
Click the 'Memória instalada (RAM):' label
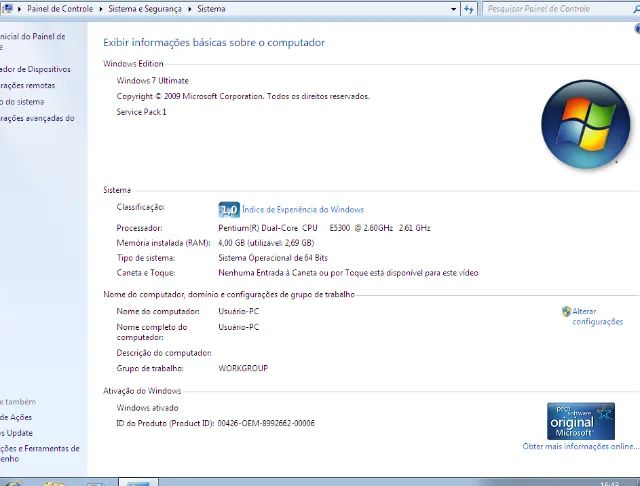coord(163,243)
